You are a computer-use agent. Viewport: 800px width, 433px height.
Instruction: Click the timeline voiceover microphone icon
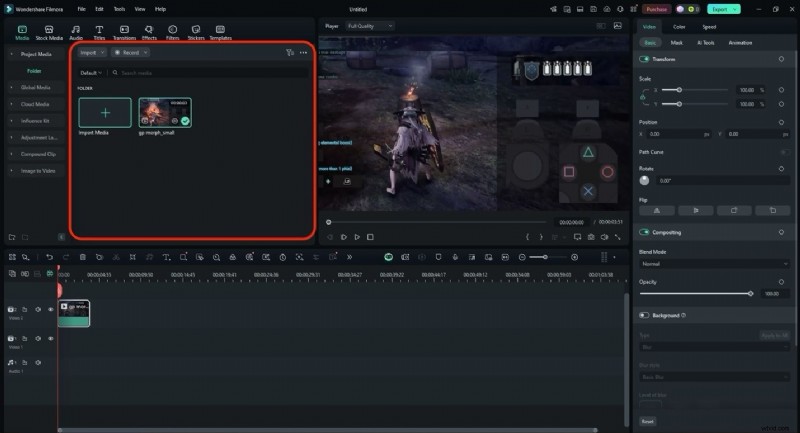(455, 257)
